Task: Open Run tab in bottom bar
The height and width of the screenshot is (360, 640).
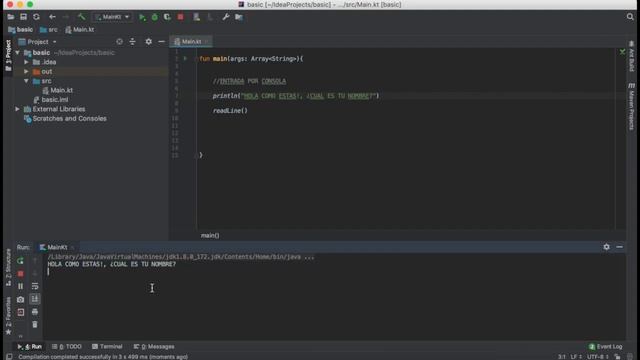Action: point(29,347)
